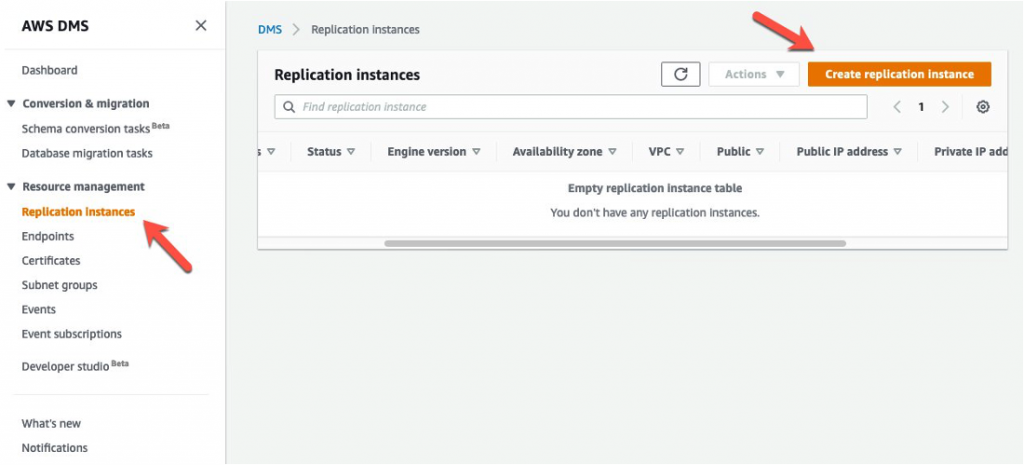The width and height of the screenshot is (1024, 465).
Task: Click Create replication instance button
Action: (899, 74)
